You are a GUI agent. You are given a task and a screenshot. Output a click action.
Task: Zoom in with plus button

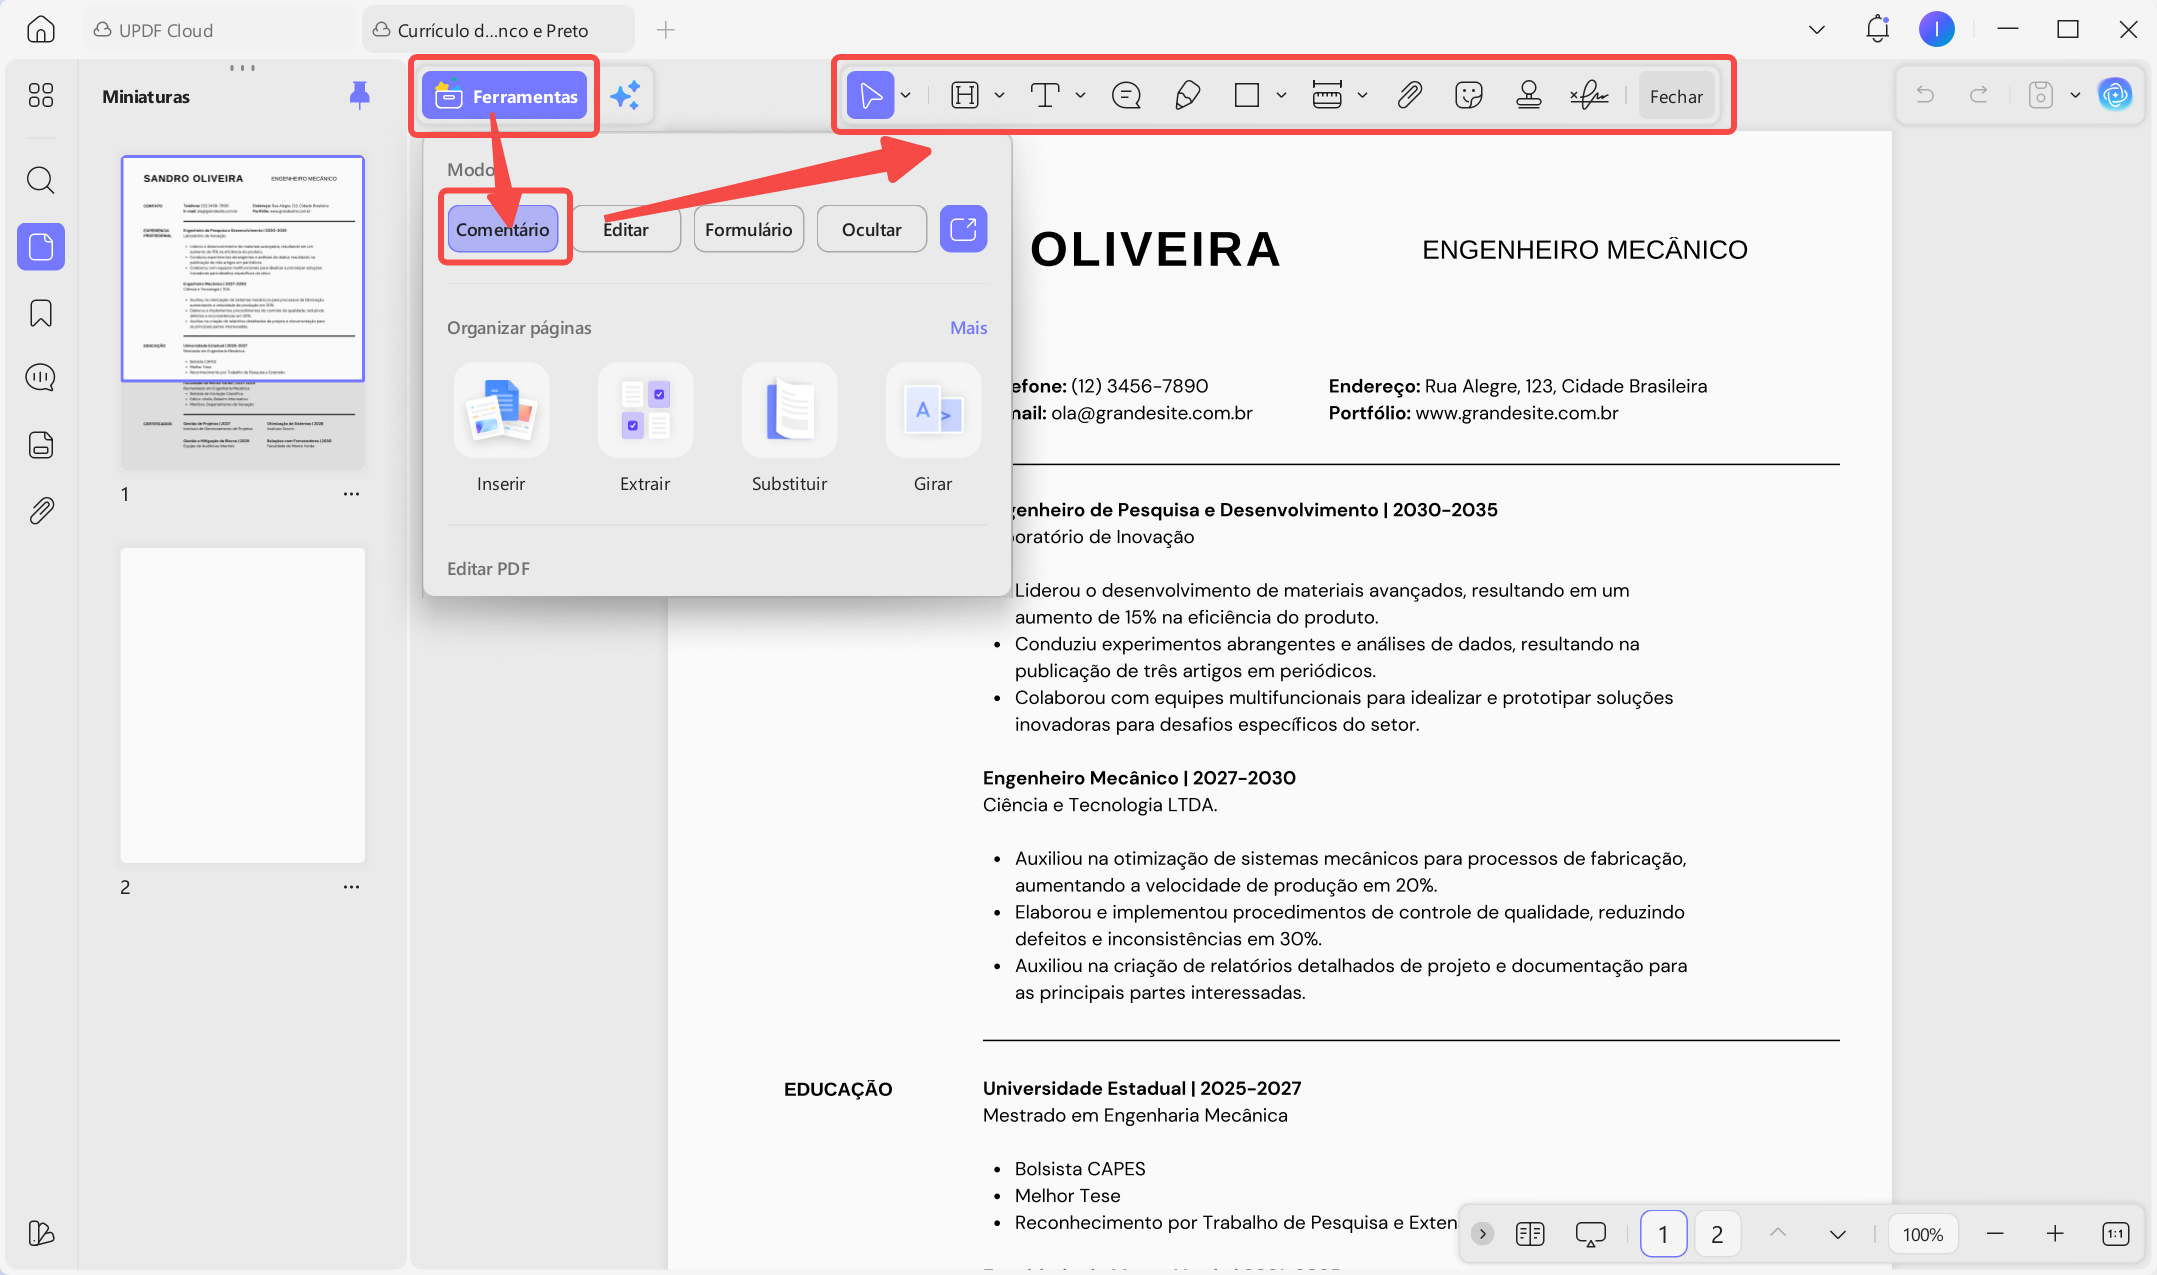pyautogui.click(x=2055, y=1234)
